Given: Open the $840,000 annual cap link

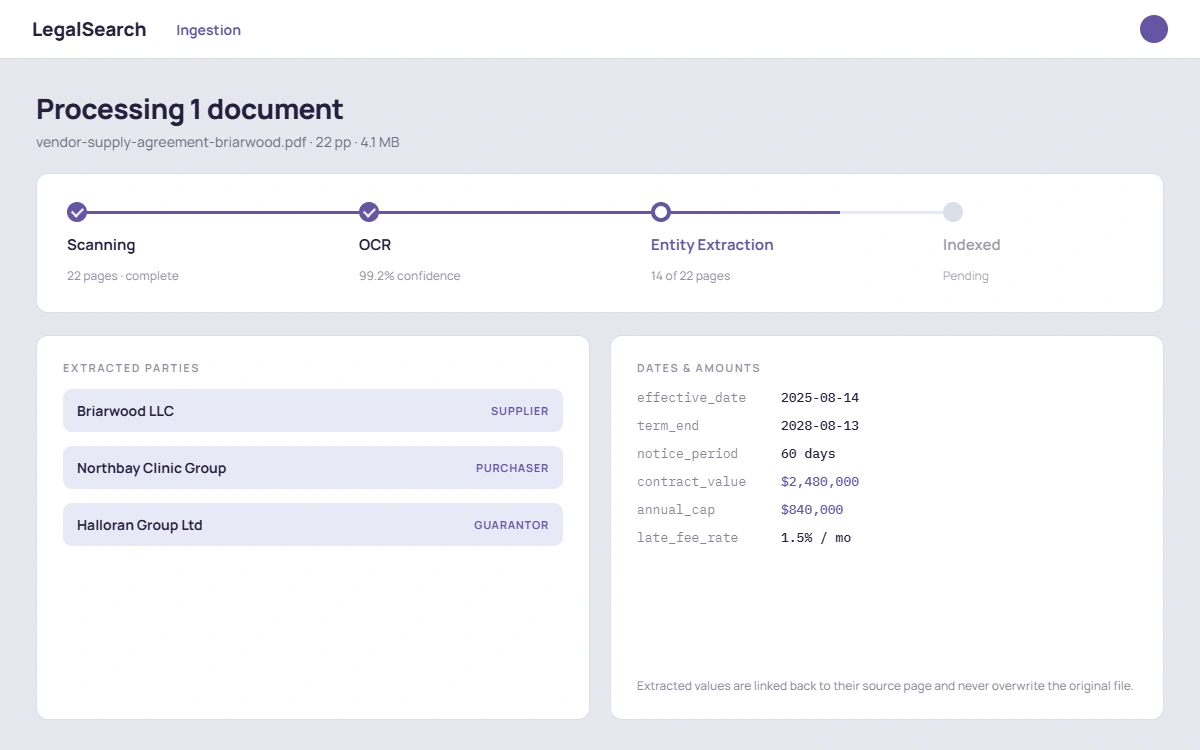Looking at the screenshot, I should coord(812,510).
